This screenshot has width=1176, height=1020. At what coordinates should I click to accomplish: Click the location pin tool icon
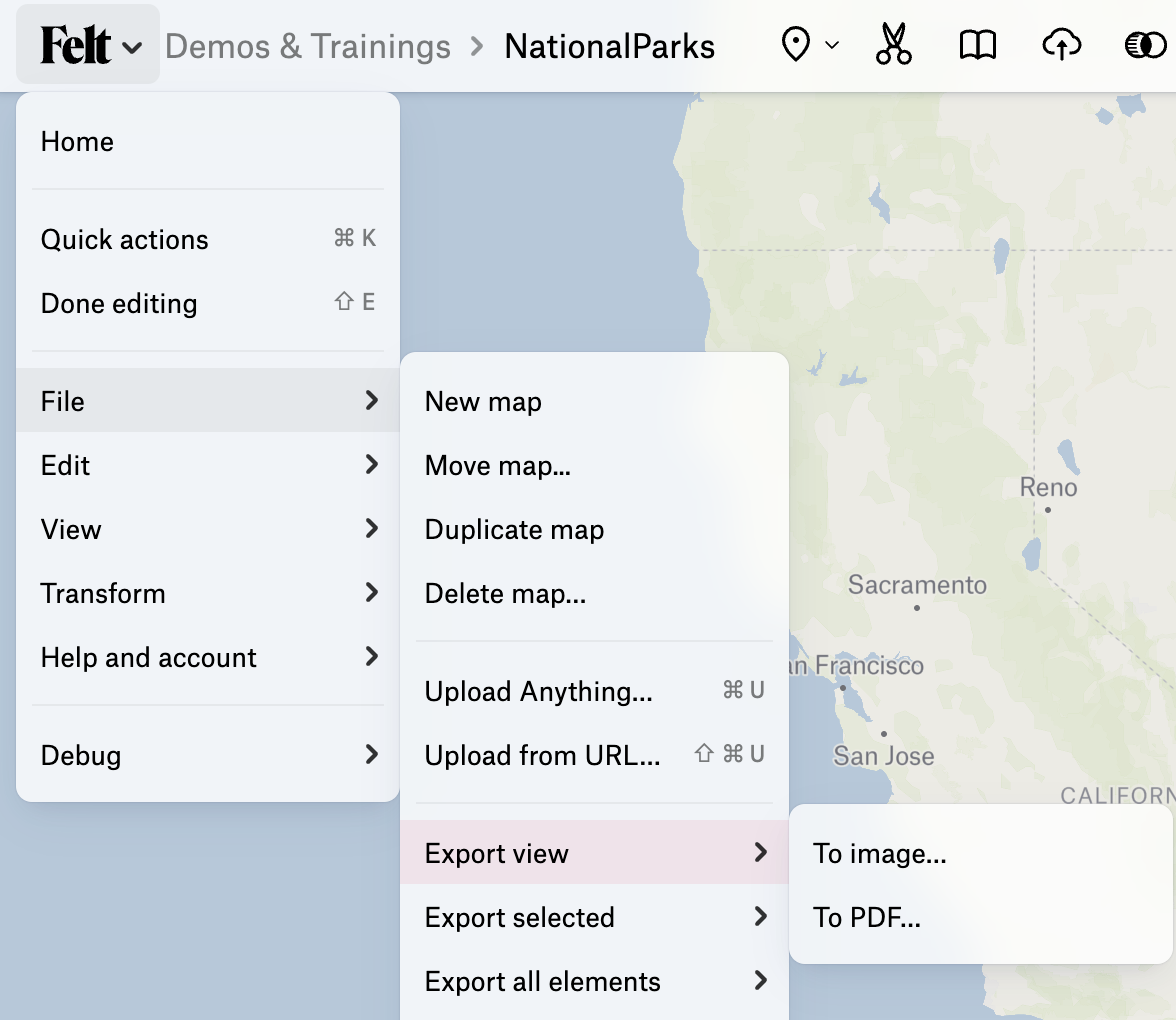796,46
